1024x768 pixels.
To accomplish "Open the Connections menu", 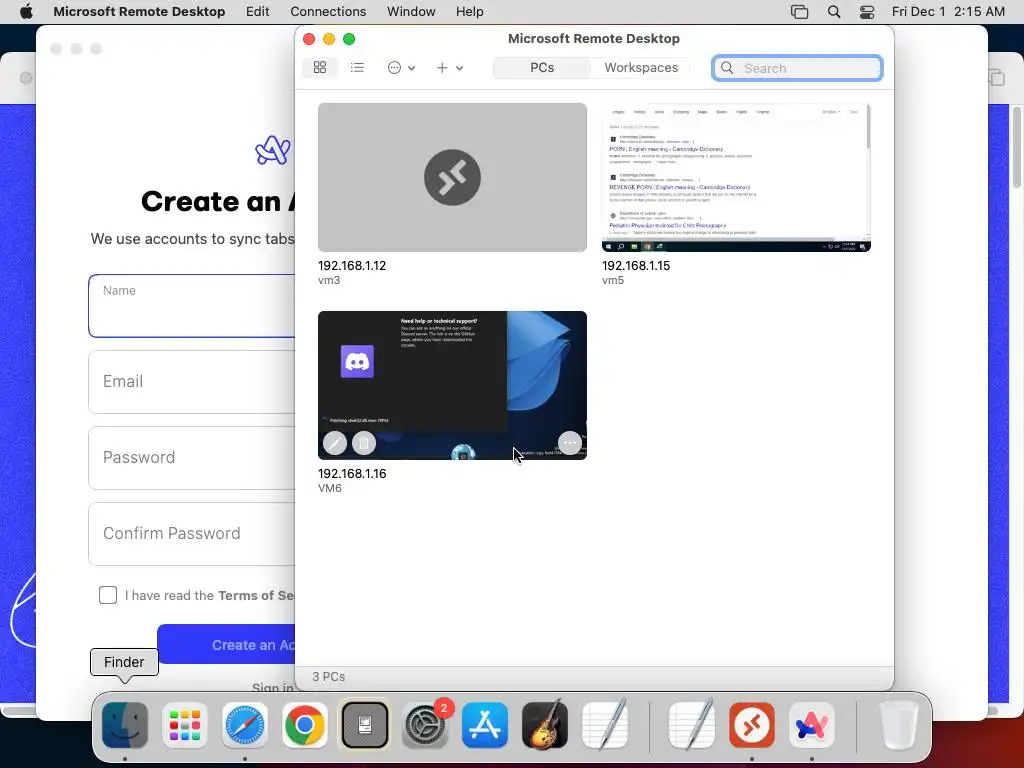I will tap(328, 12).
